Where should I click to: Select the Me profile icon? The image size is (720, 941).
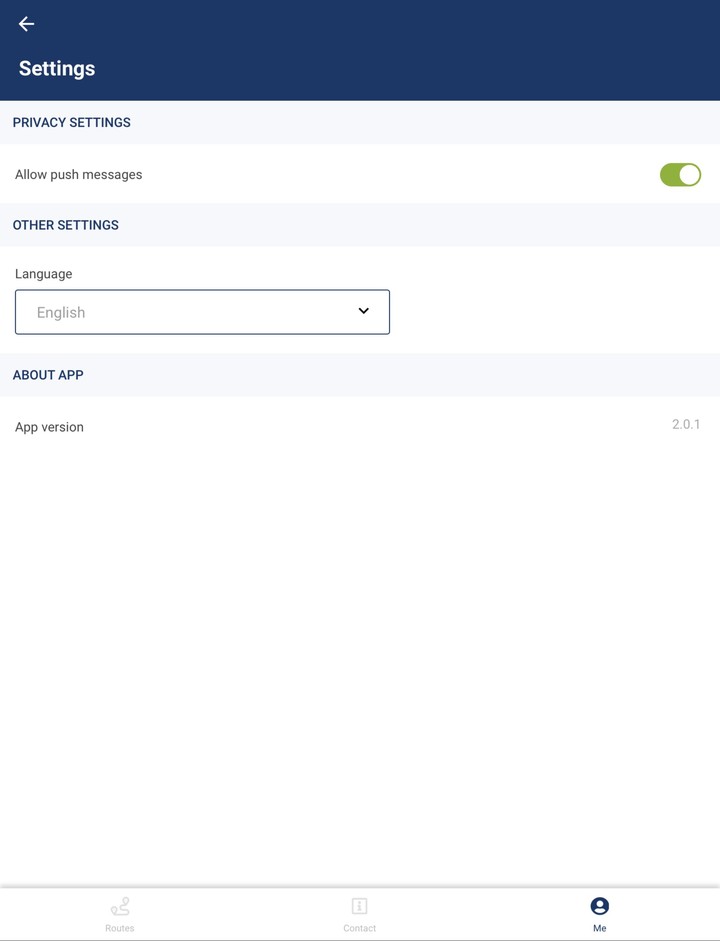coord(600,906)
